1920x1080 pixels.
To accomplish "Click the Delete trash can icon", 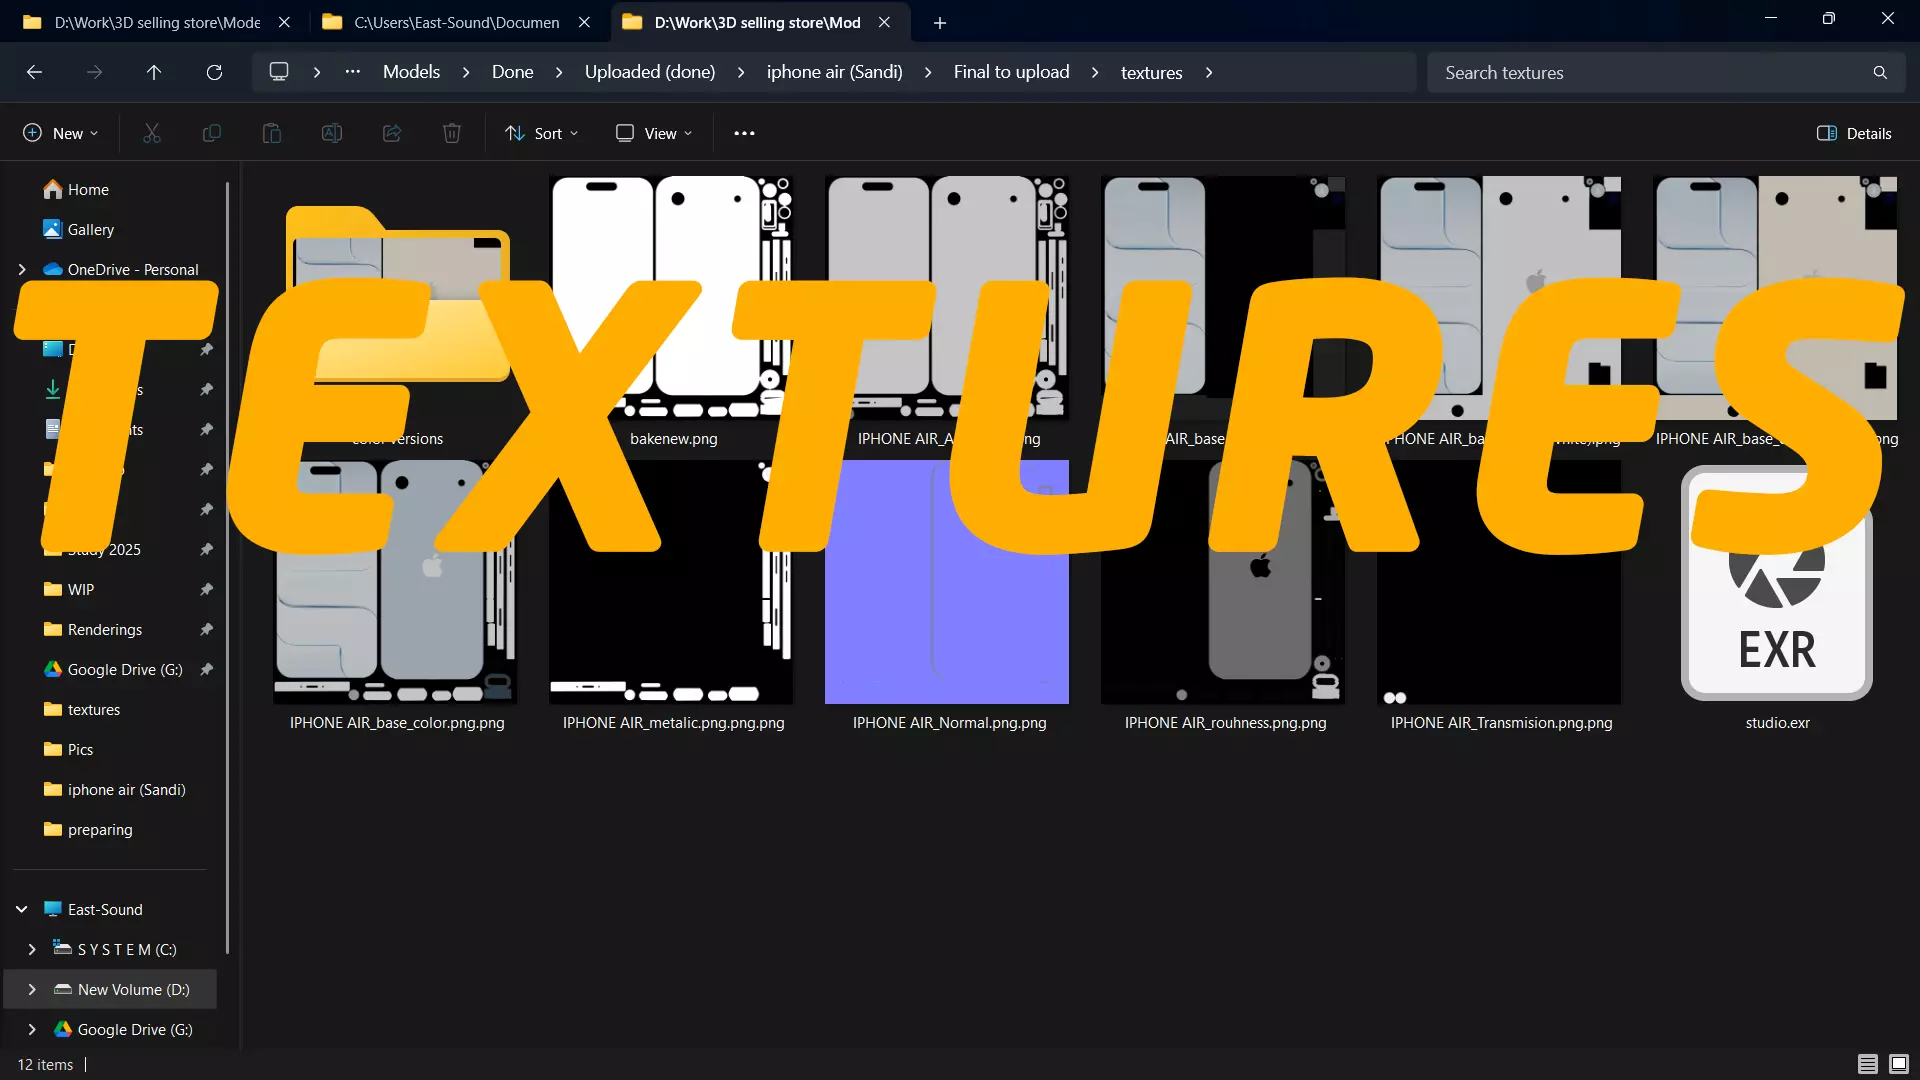I will 452,133.
